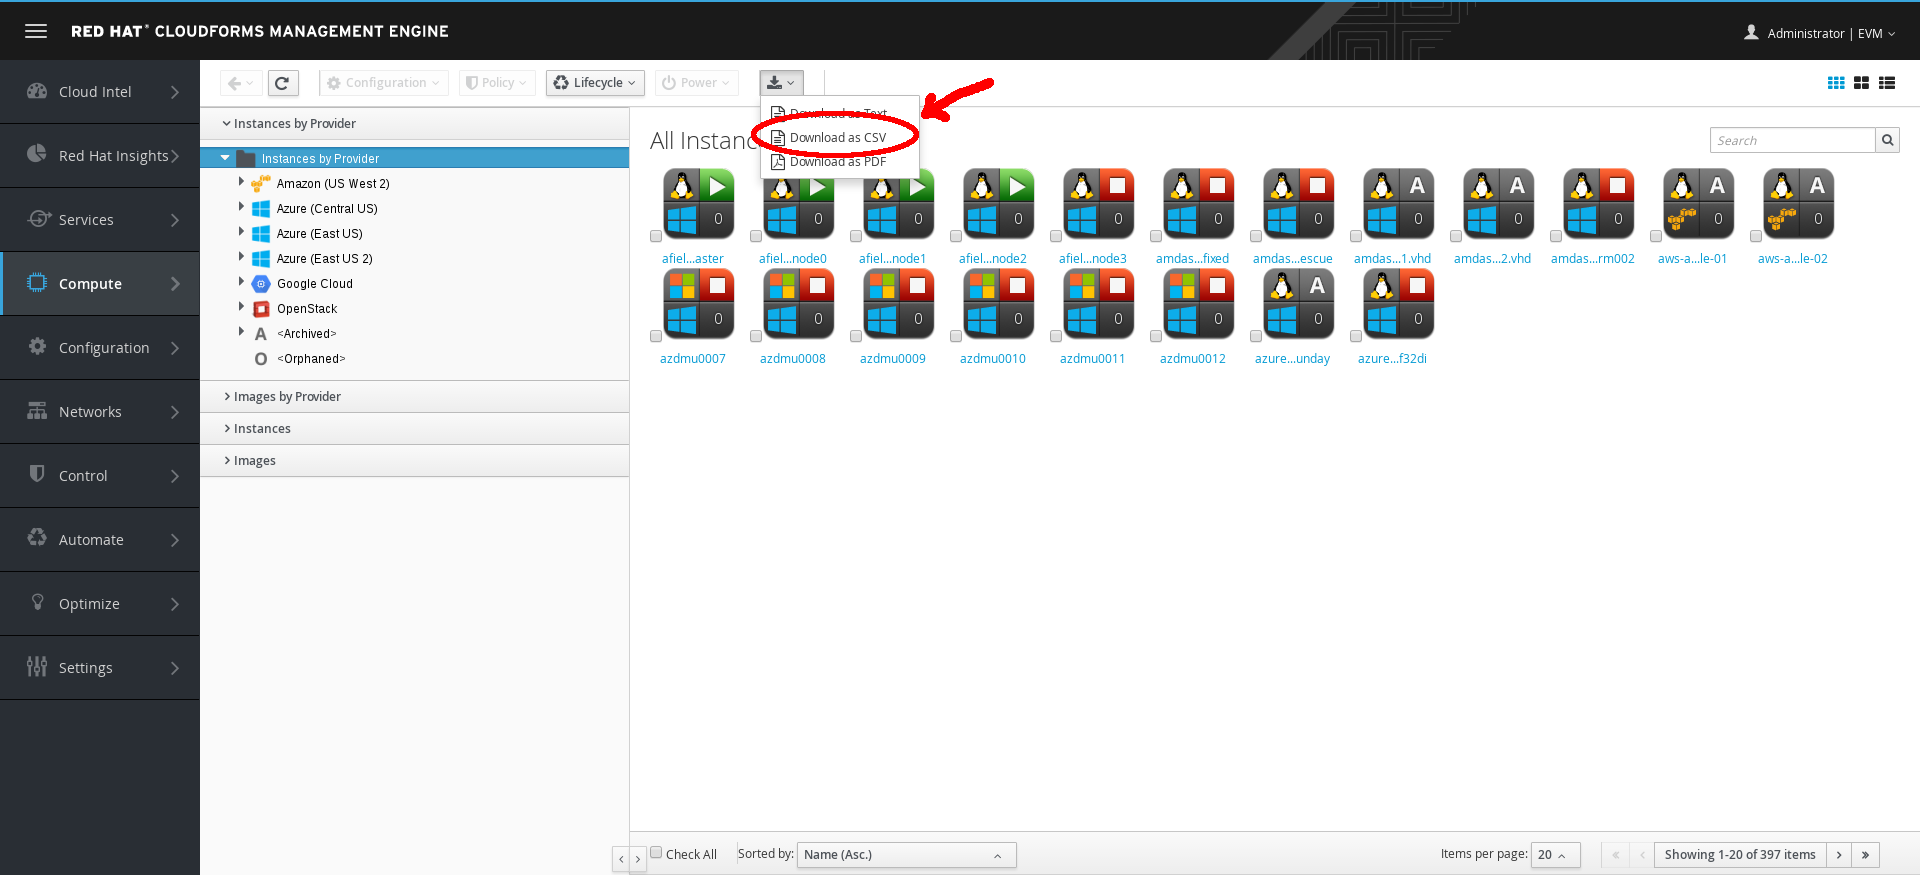Click the history back arrow button

(240, 83)
